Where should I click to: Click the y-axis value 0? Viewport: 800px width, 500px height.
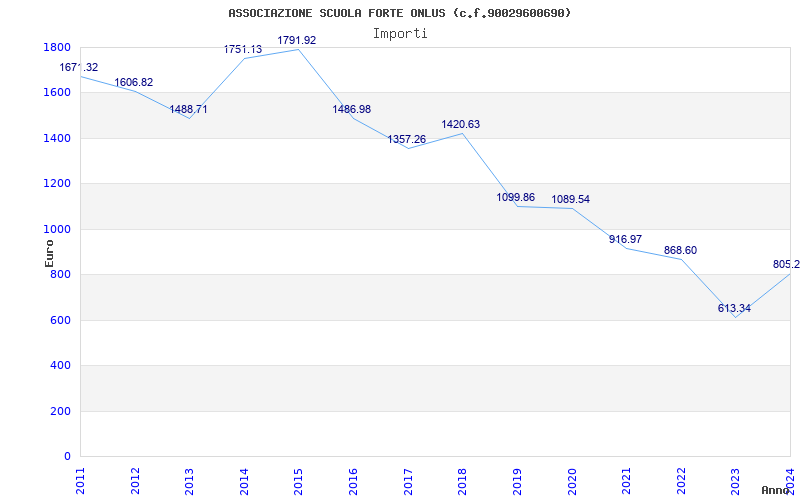(67, 457)
